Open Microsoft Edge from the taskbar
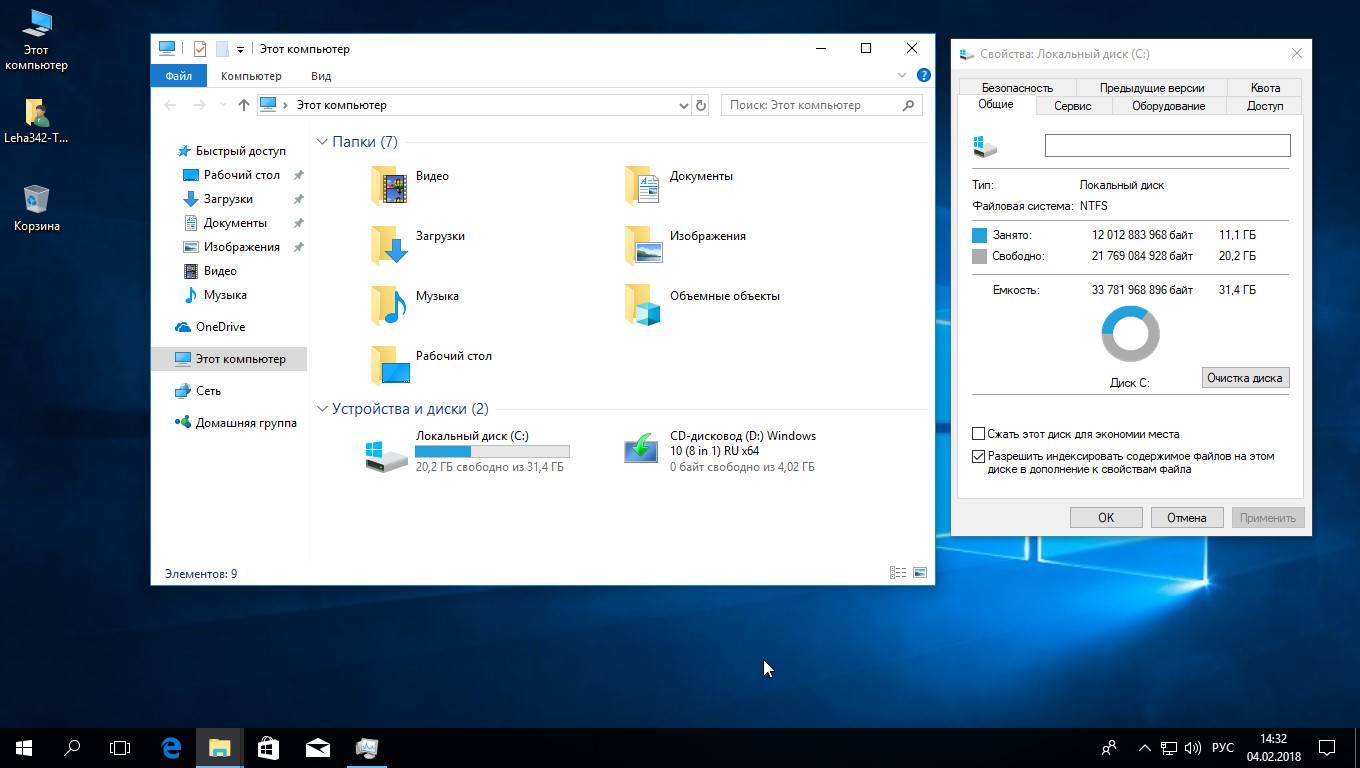The width and height of the screenshot is (1360, 768). [171, 747]
